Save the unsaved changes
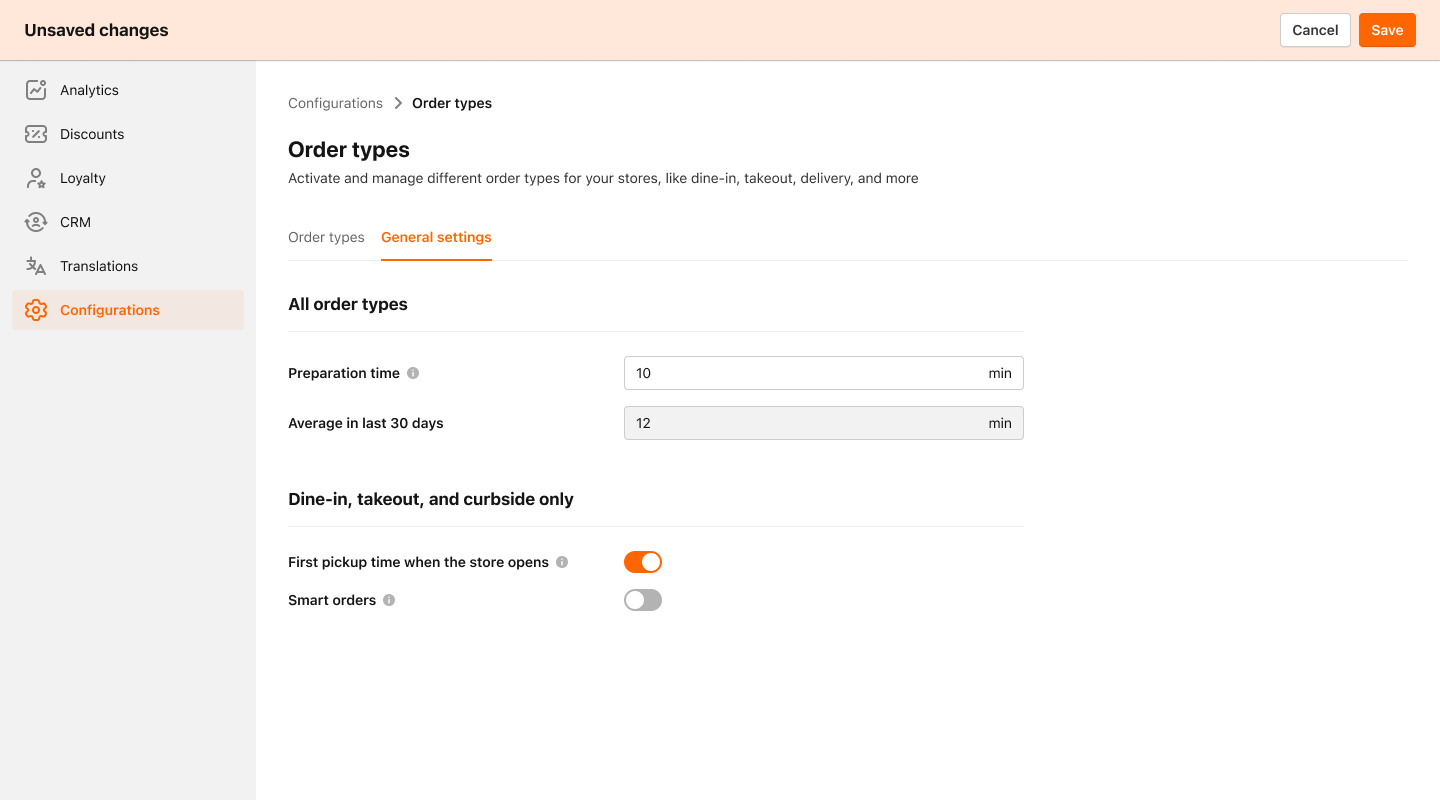Screen dimensions: 1440x800 pyautogui.click(x=1387, y=30)
